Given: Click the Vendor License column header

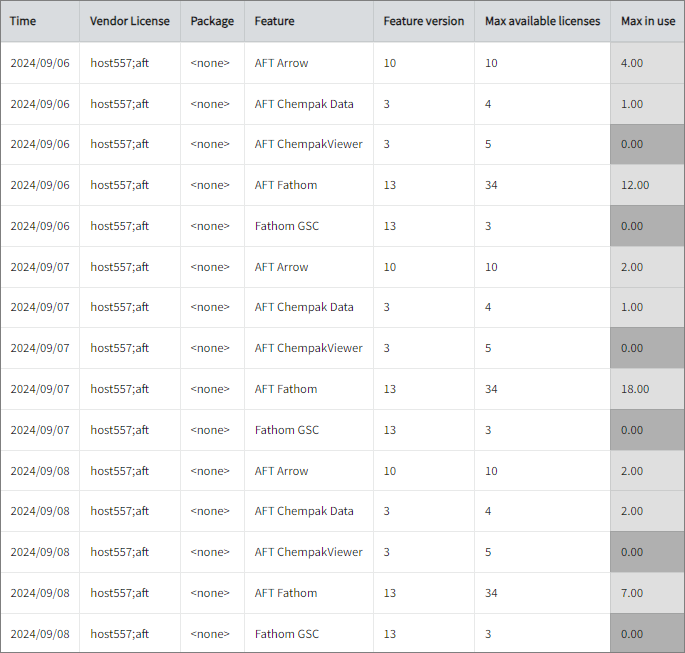Looking at the screenshot, I should [129, 21].
